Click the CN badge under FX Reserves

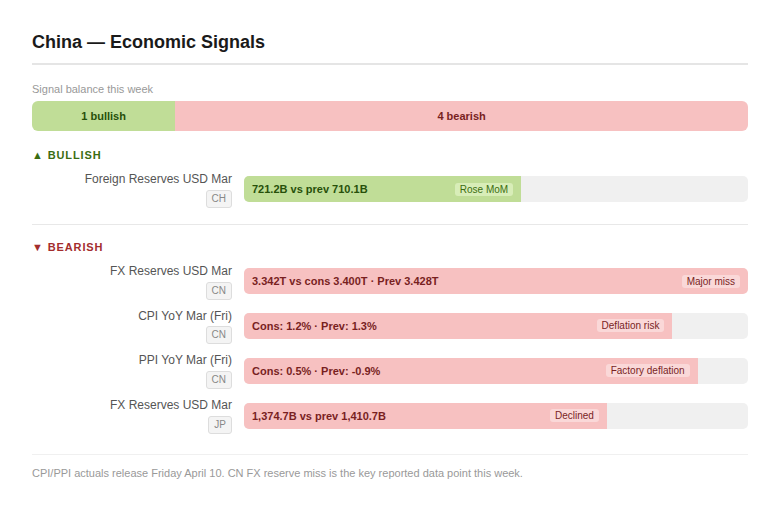pyautogui.click(x=218, y=290)
